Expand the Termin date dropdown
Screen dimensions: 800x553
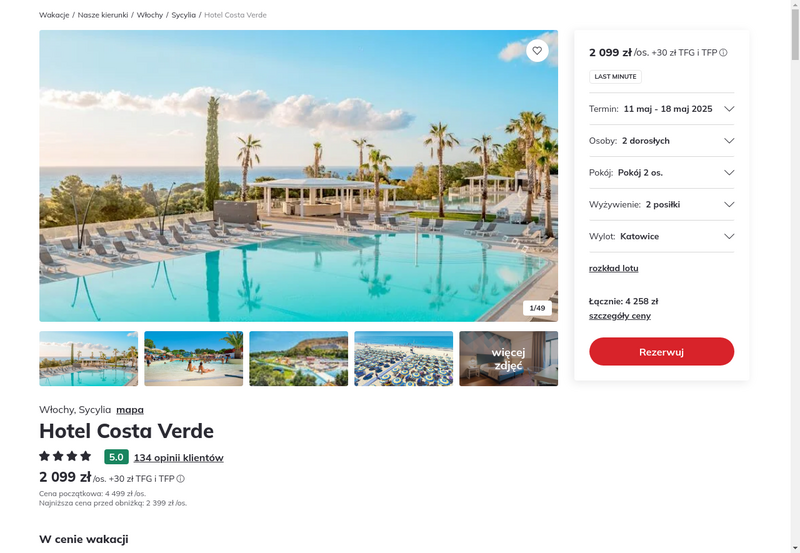[661, 109]
